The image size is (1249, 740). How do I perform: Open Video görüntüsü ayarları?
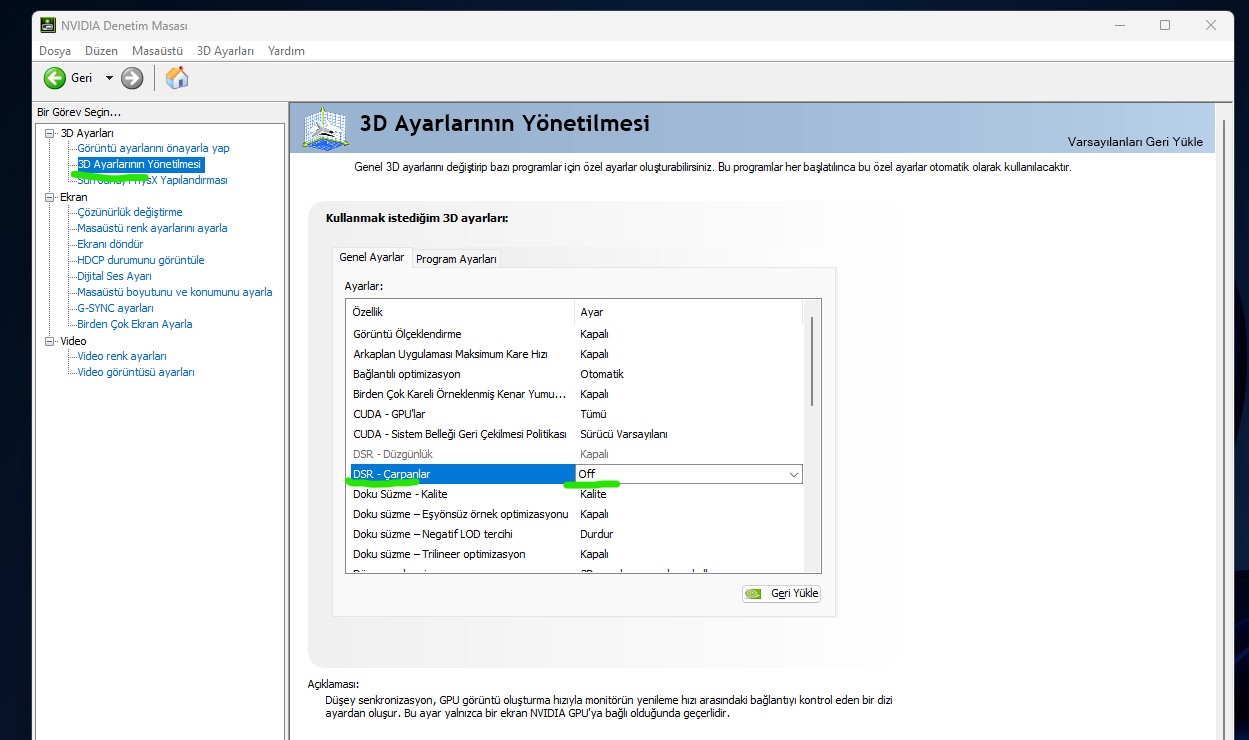pyautogui.click(x=136, y=372)
